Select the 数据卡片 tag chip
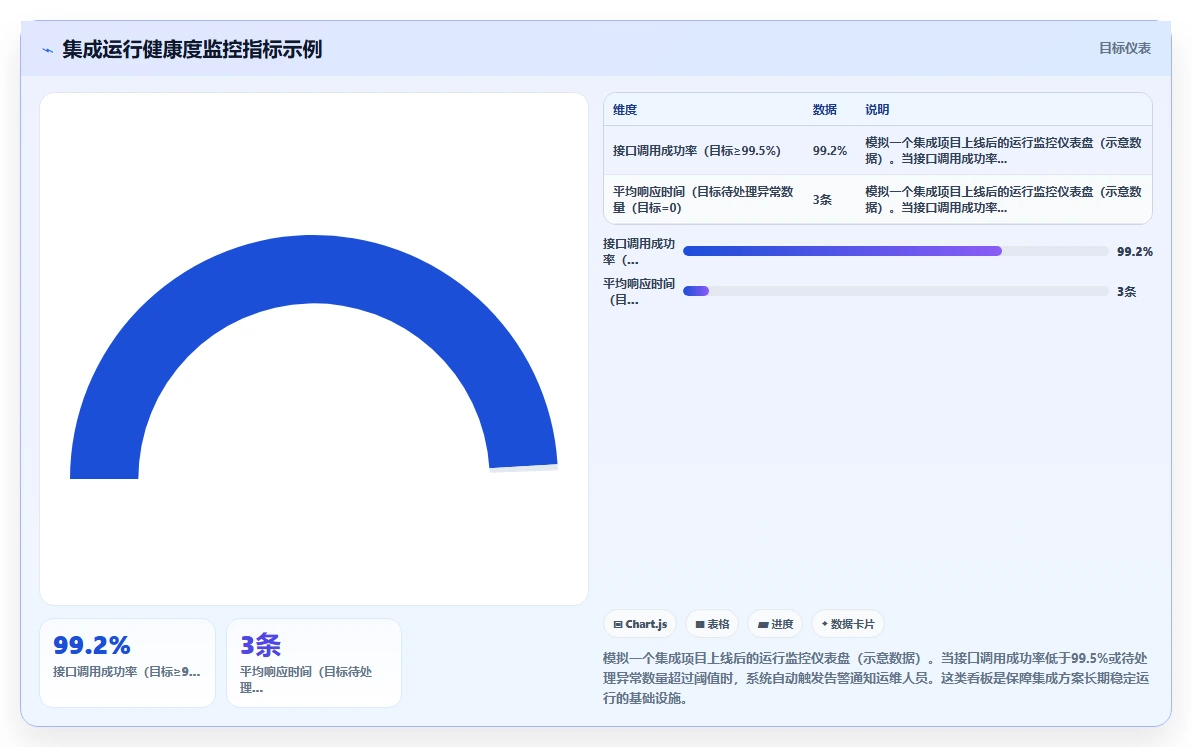The height and width of the screenshot is (747, 1192). point(848,624)
